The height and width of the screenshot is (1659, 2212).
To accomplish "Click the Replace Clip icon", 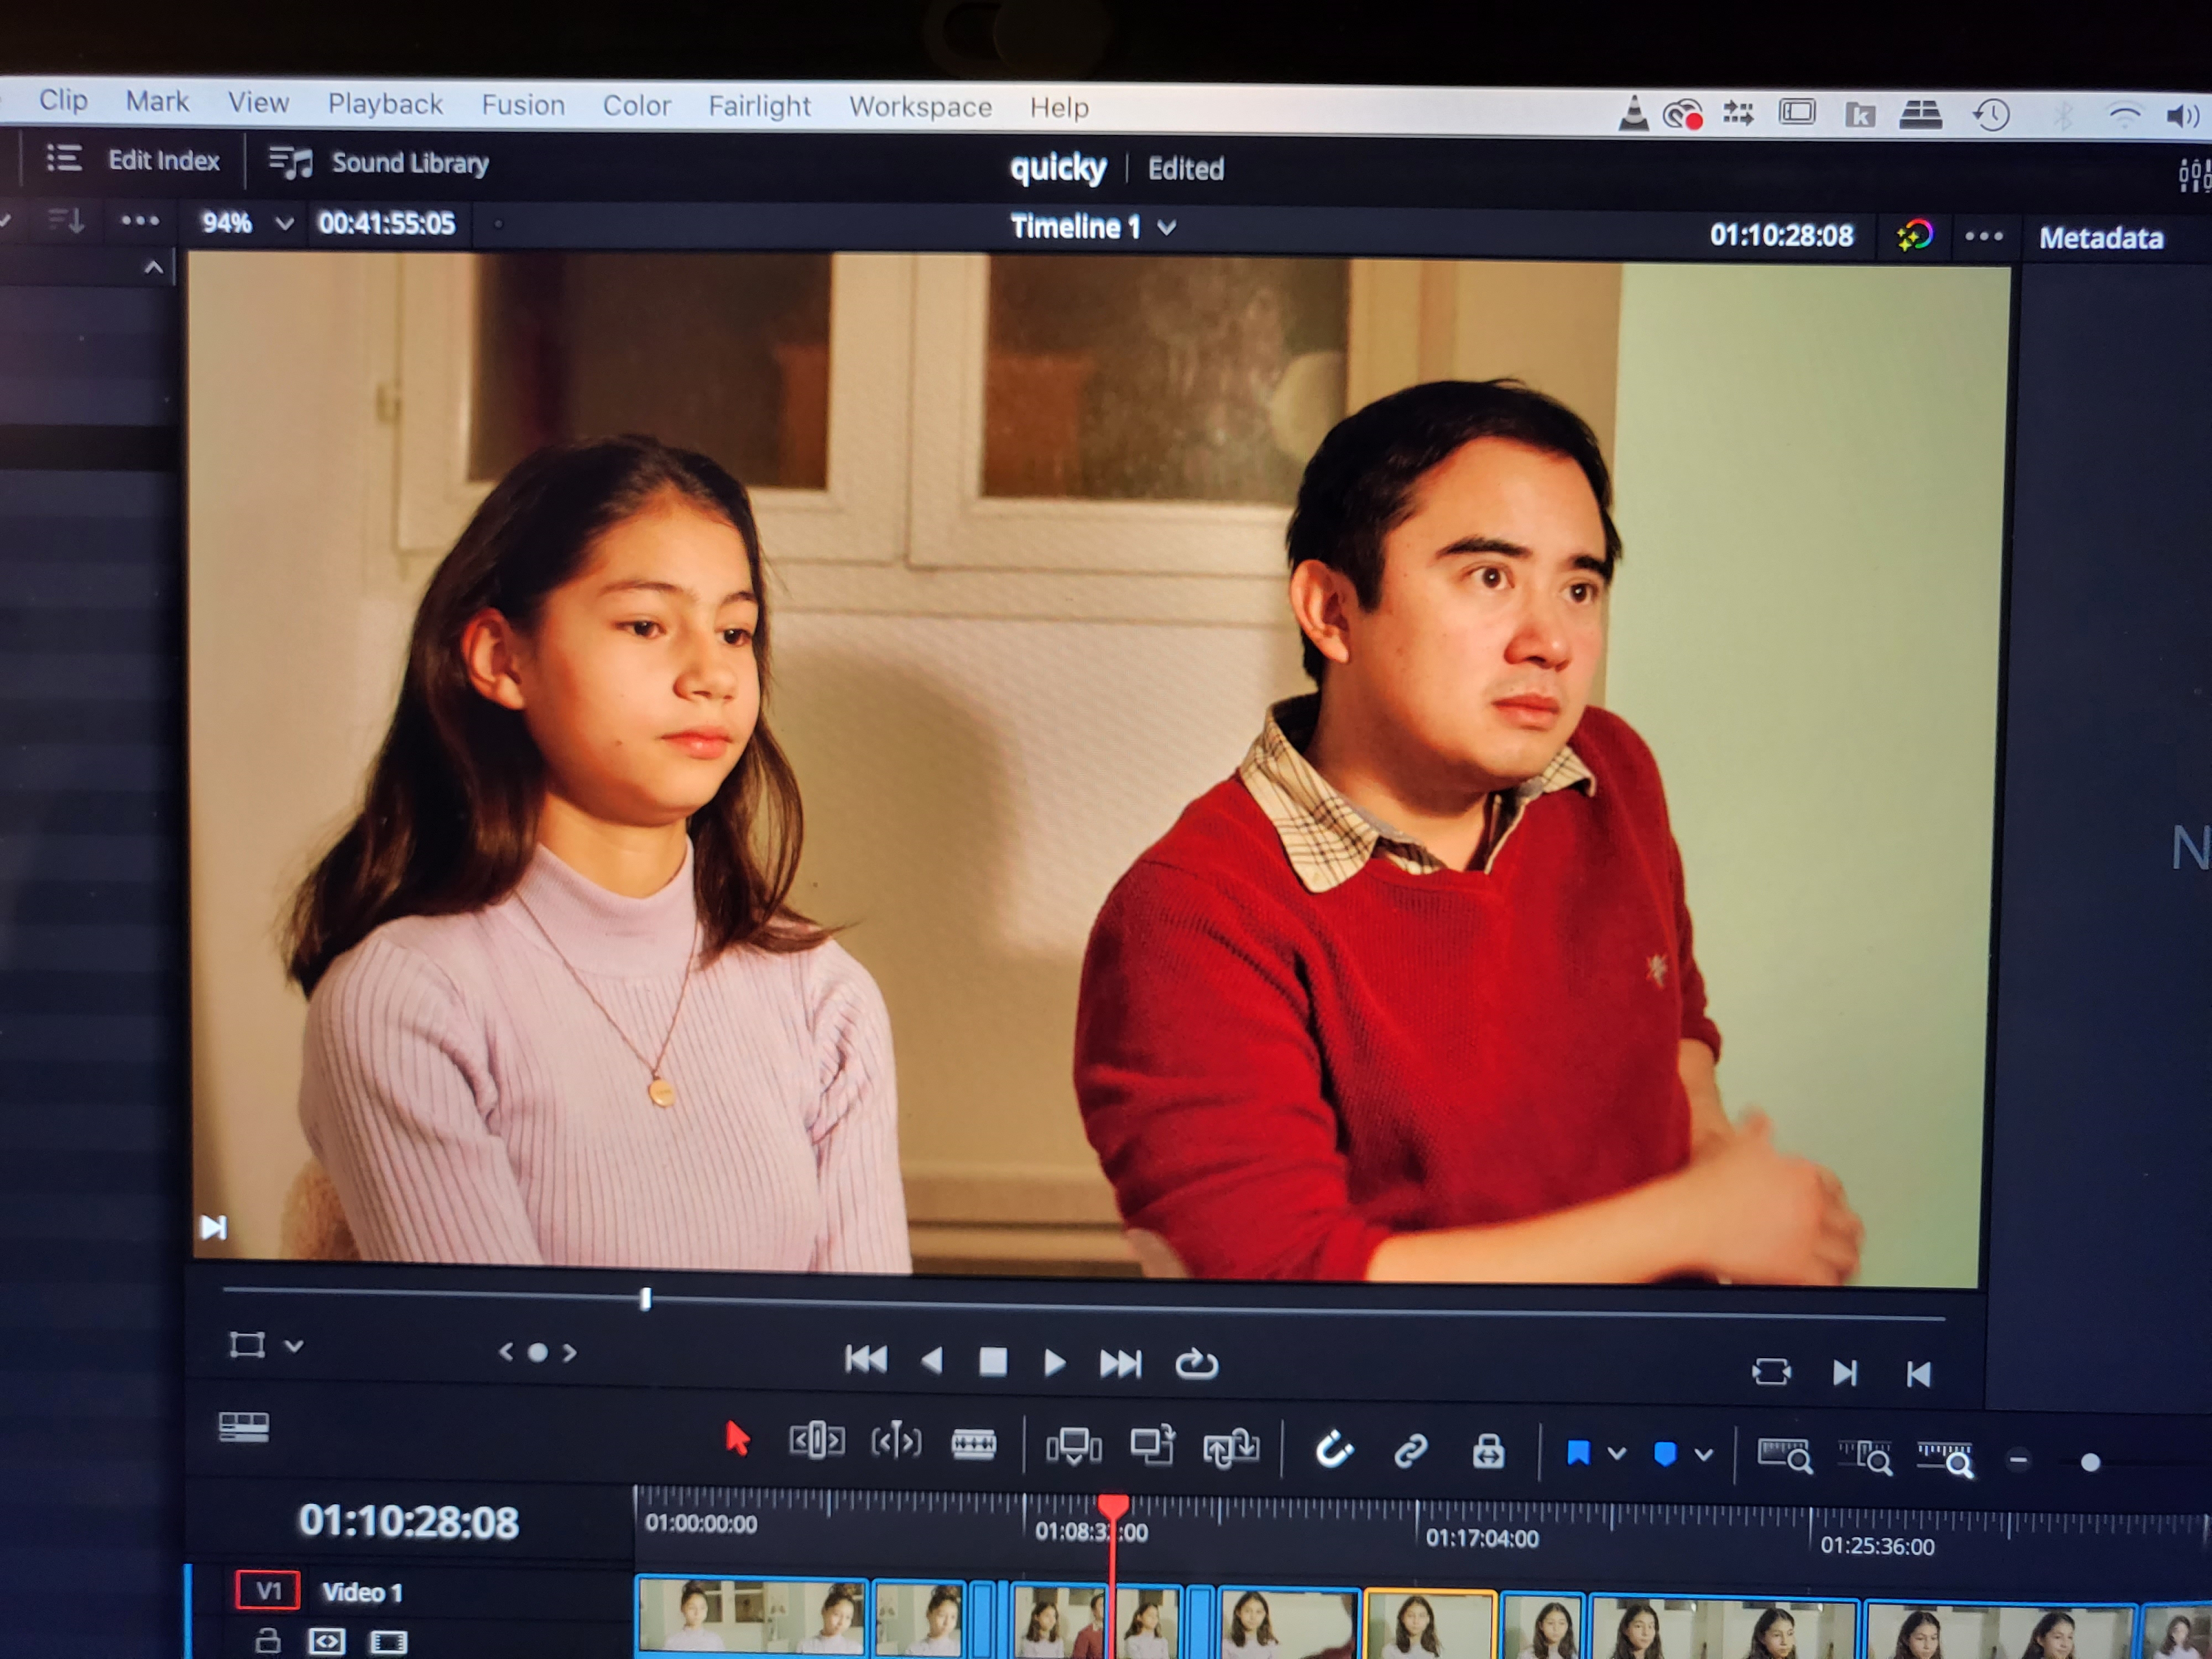I will coord(1231,1447).
